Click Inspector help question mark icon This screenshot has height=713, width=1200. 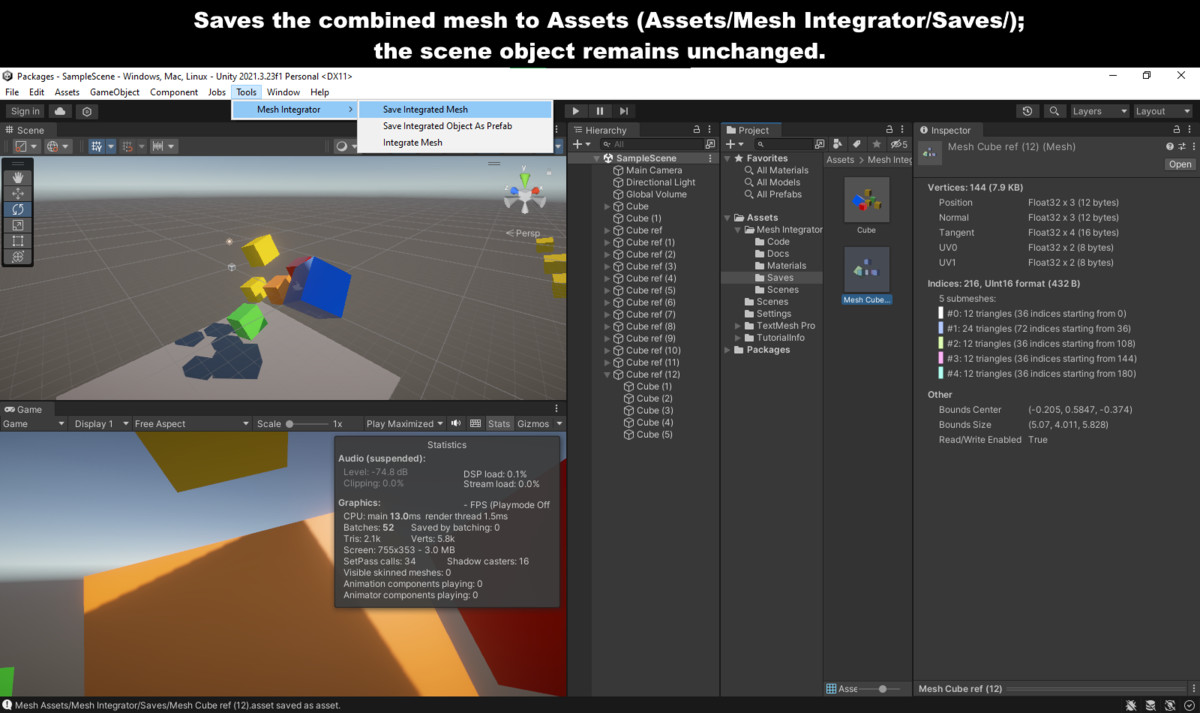pyautogui.click(x=1170, y=147)
